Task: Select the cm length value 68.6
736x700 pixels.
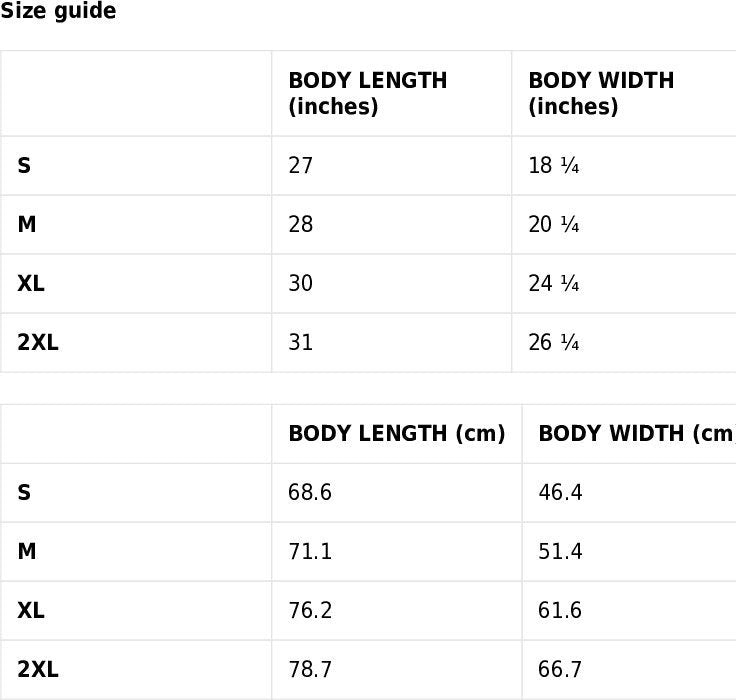Action: pyautogui.click(x=310, y=493)
